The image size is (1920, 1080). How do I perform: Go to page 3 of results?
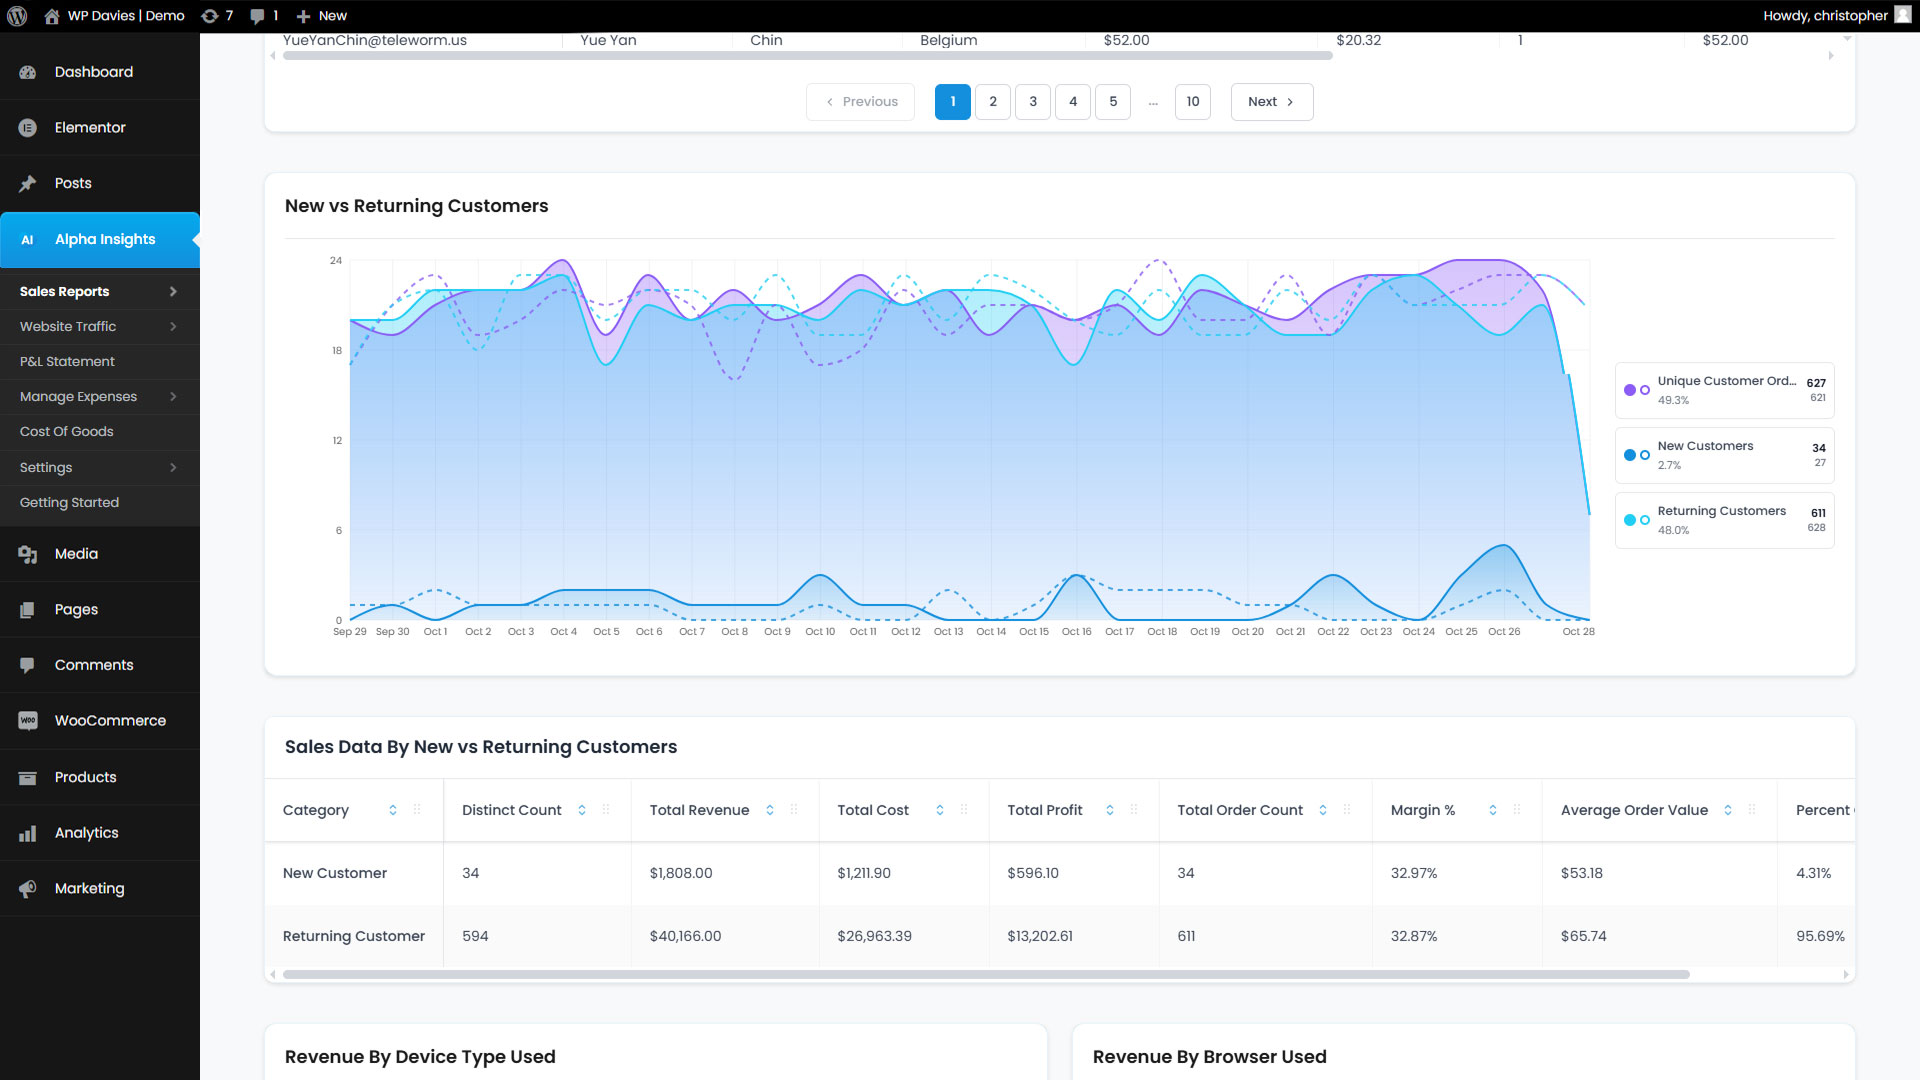coord(1033,102)
